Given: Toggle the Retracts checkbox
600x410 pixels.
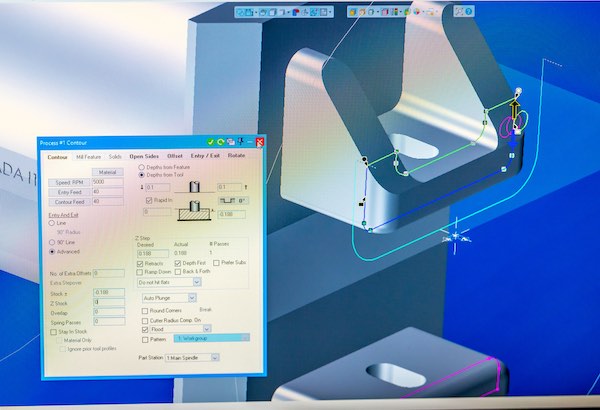Looking at the screenshot, I should click(x=140, y=263).
